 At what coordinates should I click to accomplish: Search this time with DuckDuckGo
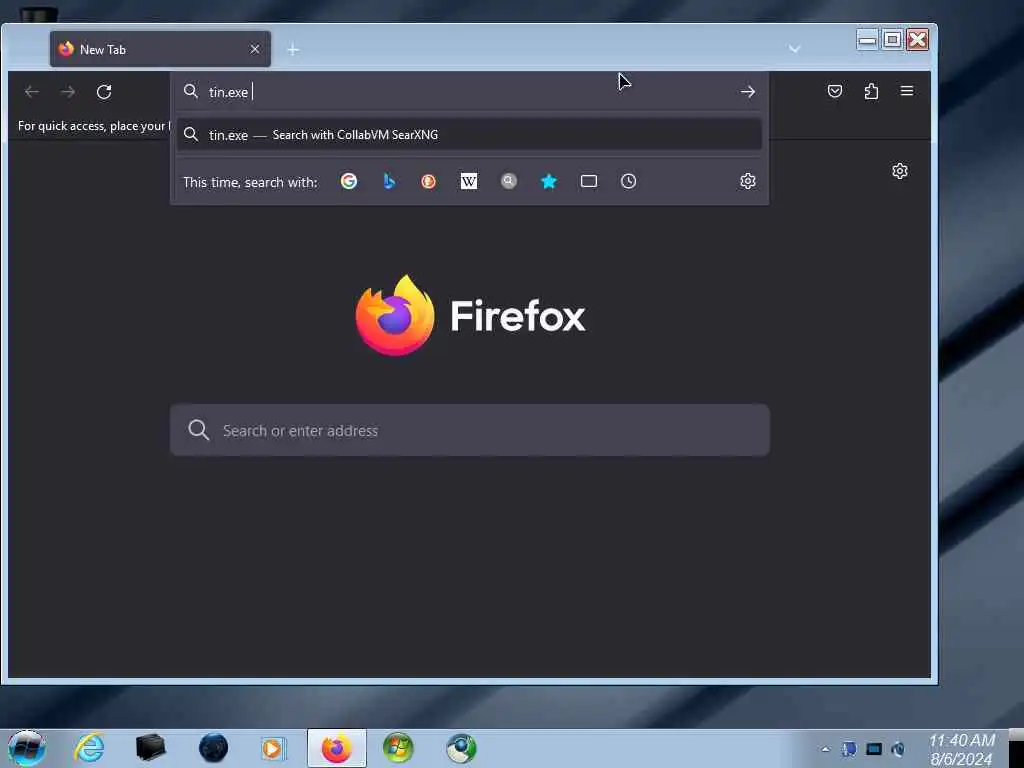428,181
